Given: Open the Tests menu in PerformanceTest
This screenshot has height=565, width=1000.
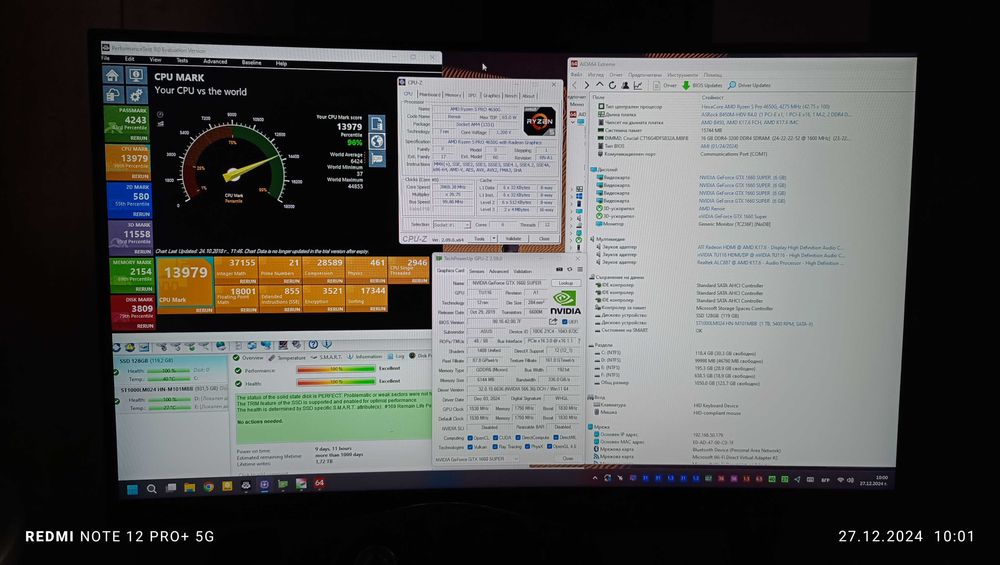Looking at the screenshot, I should 182,61.
